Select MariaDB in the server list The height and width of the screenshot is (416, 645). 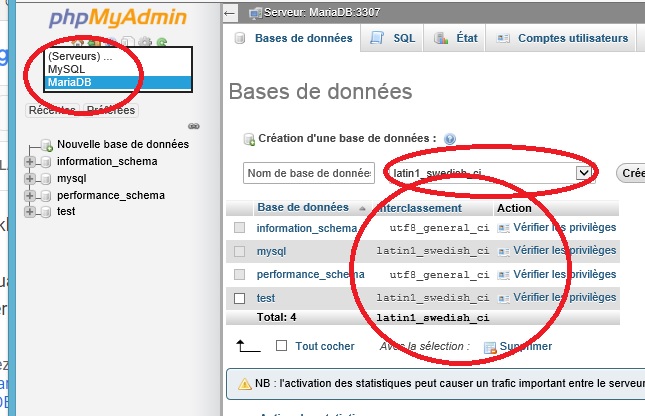coord(118,82)
